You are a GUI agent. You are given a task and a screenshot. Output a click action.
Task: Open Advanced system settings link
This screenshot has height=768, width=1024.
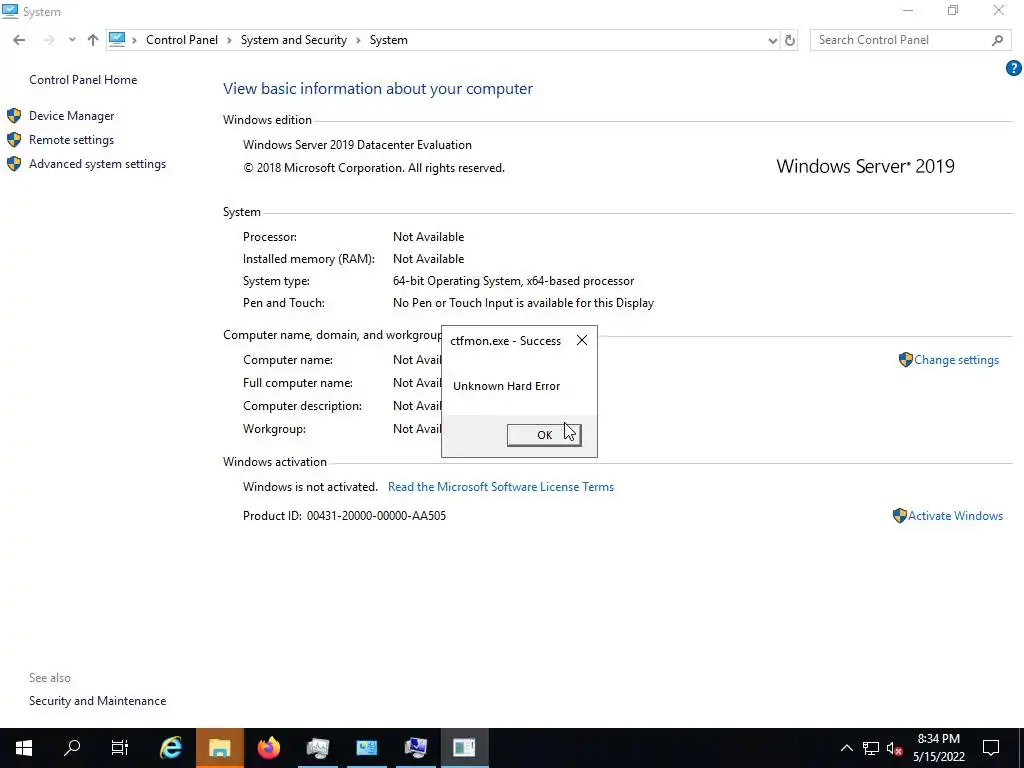(x=97, y=164)
